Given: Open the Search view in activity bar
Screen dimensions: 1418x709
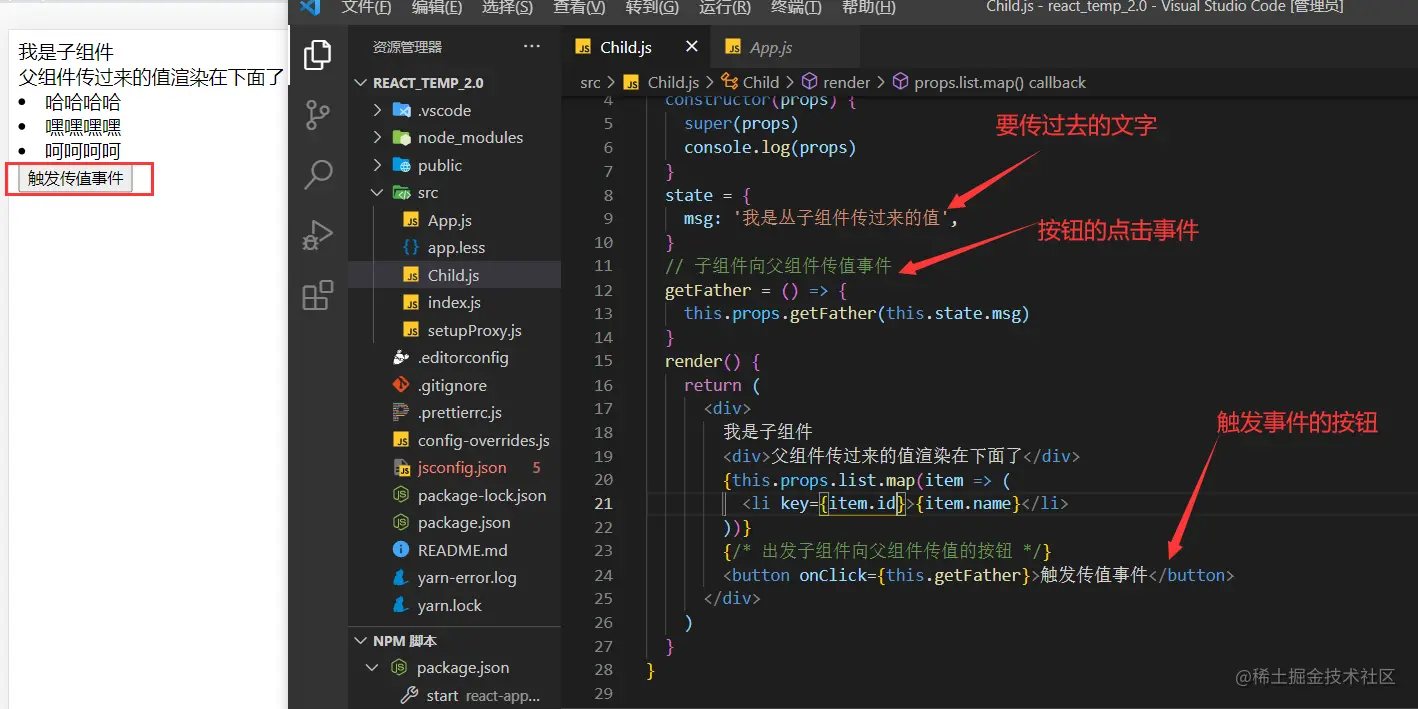Looking at the screenshot, I should [317, 175].
